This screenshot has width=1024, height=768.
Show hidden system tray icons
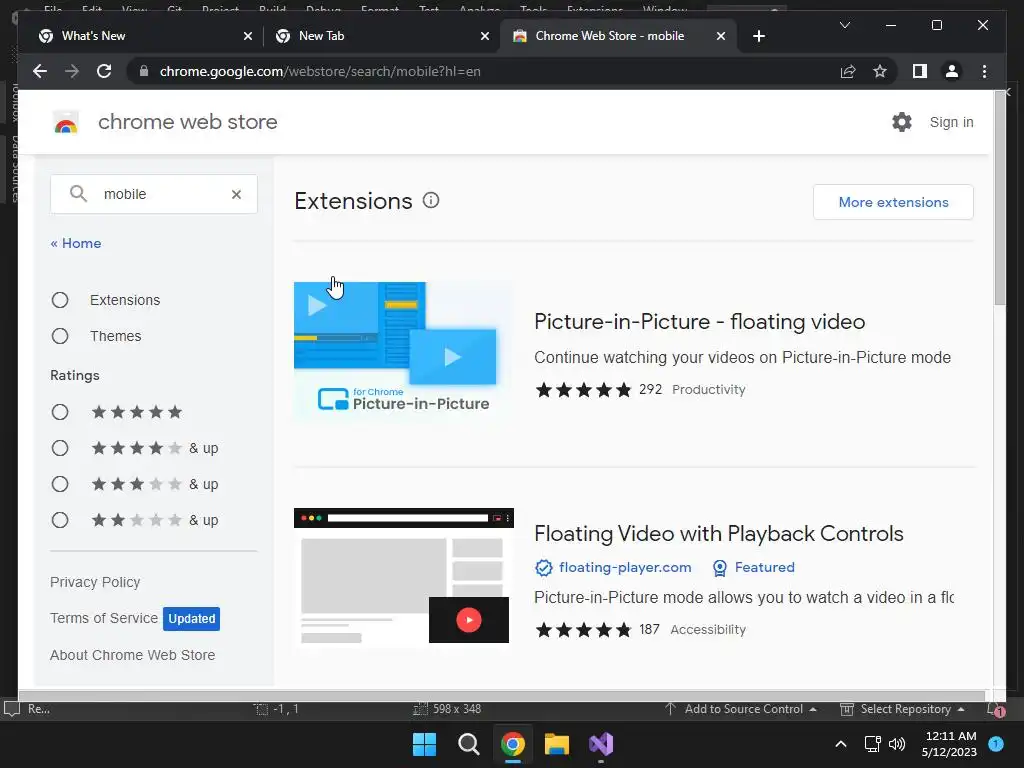click(841, 744)
